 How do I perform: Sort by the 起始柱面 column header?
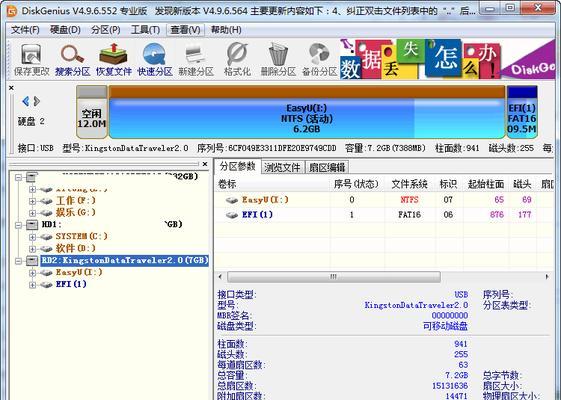click(x=486, y=184)
